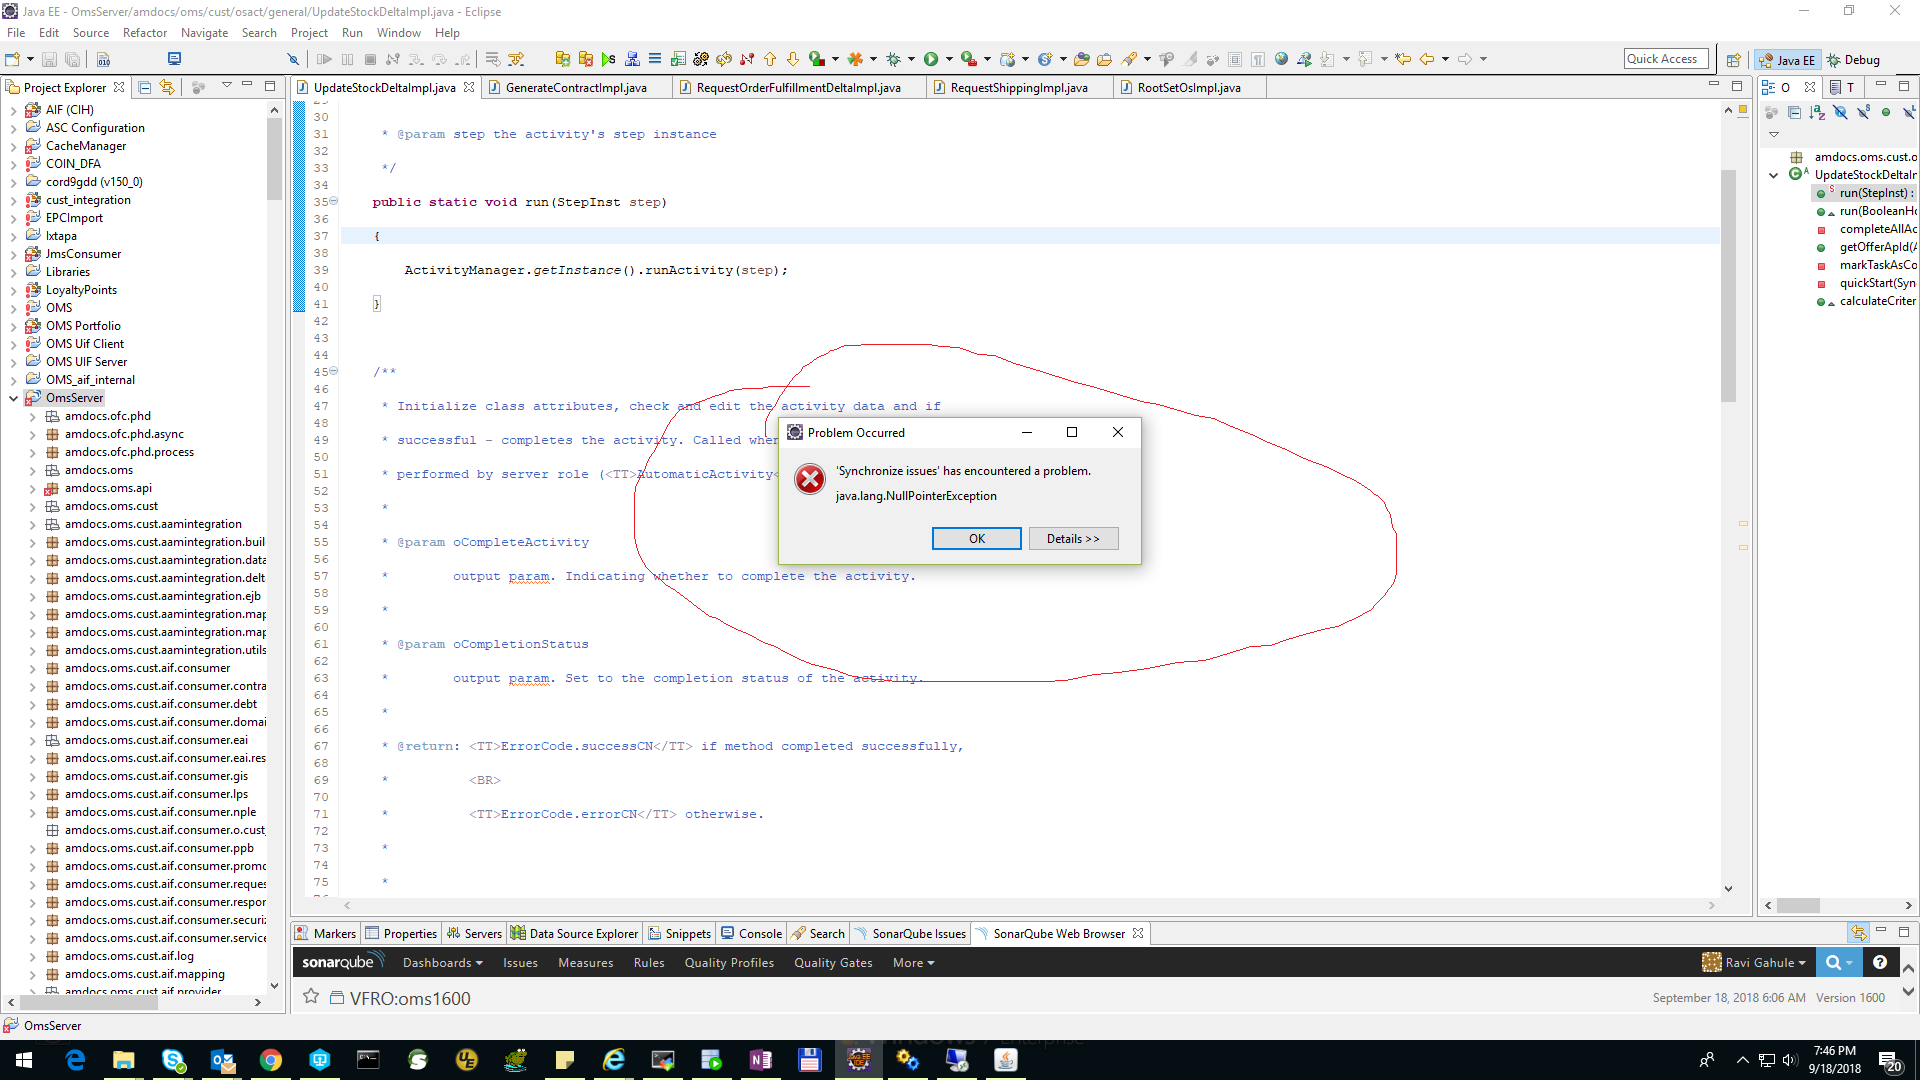The height and width of the screenshot is (1080, 1920).
Task: Toggle Hide Static Members in Outline
Action: point(1863,112)
